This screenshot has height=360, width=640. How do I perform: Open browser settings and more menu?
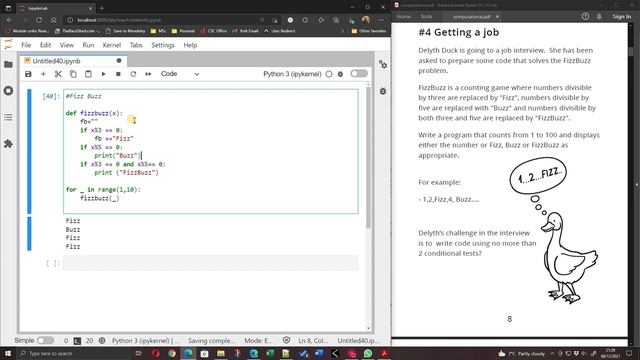click(x=381, y=20)
